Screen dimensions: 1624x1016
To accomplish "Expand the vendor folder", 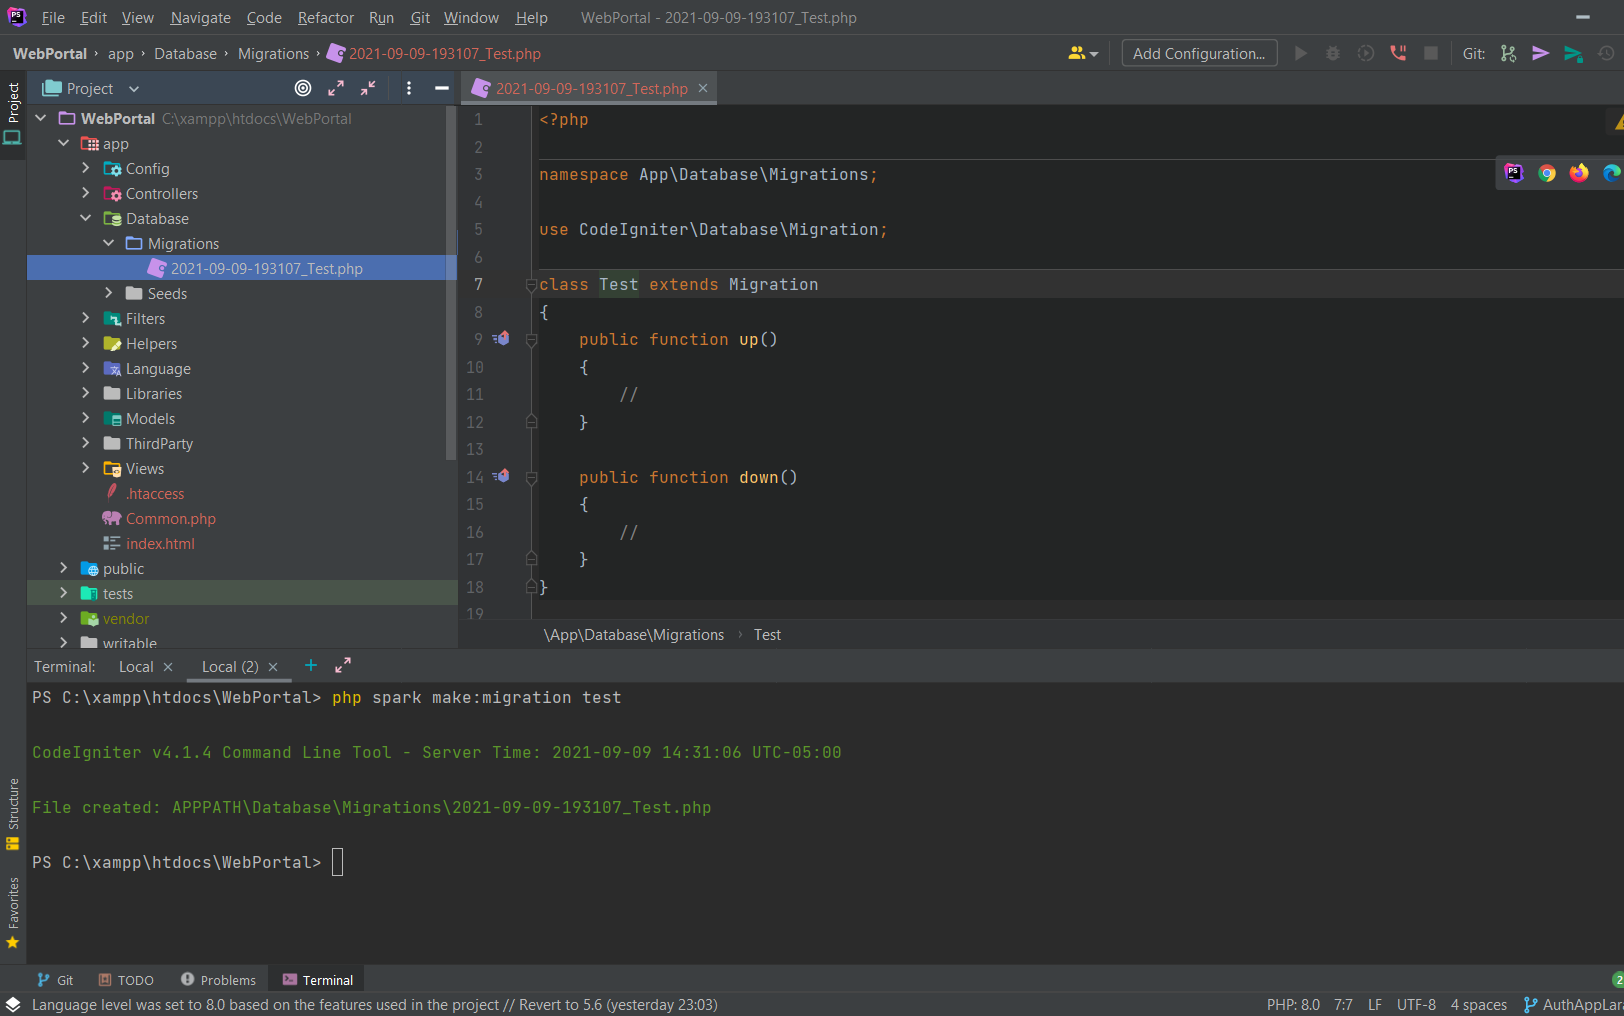I will click(x=64, y=618).
